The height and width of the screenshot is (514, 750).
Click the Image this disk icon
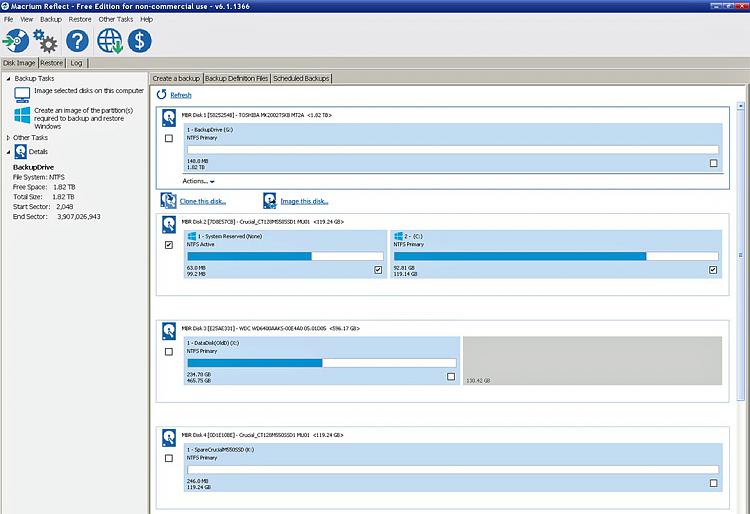(x=270, y=201)
